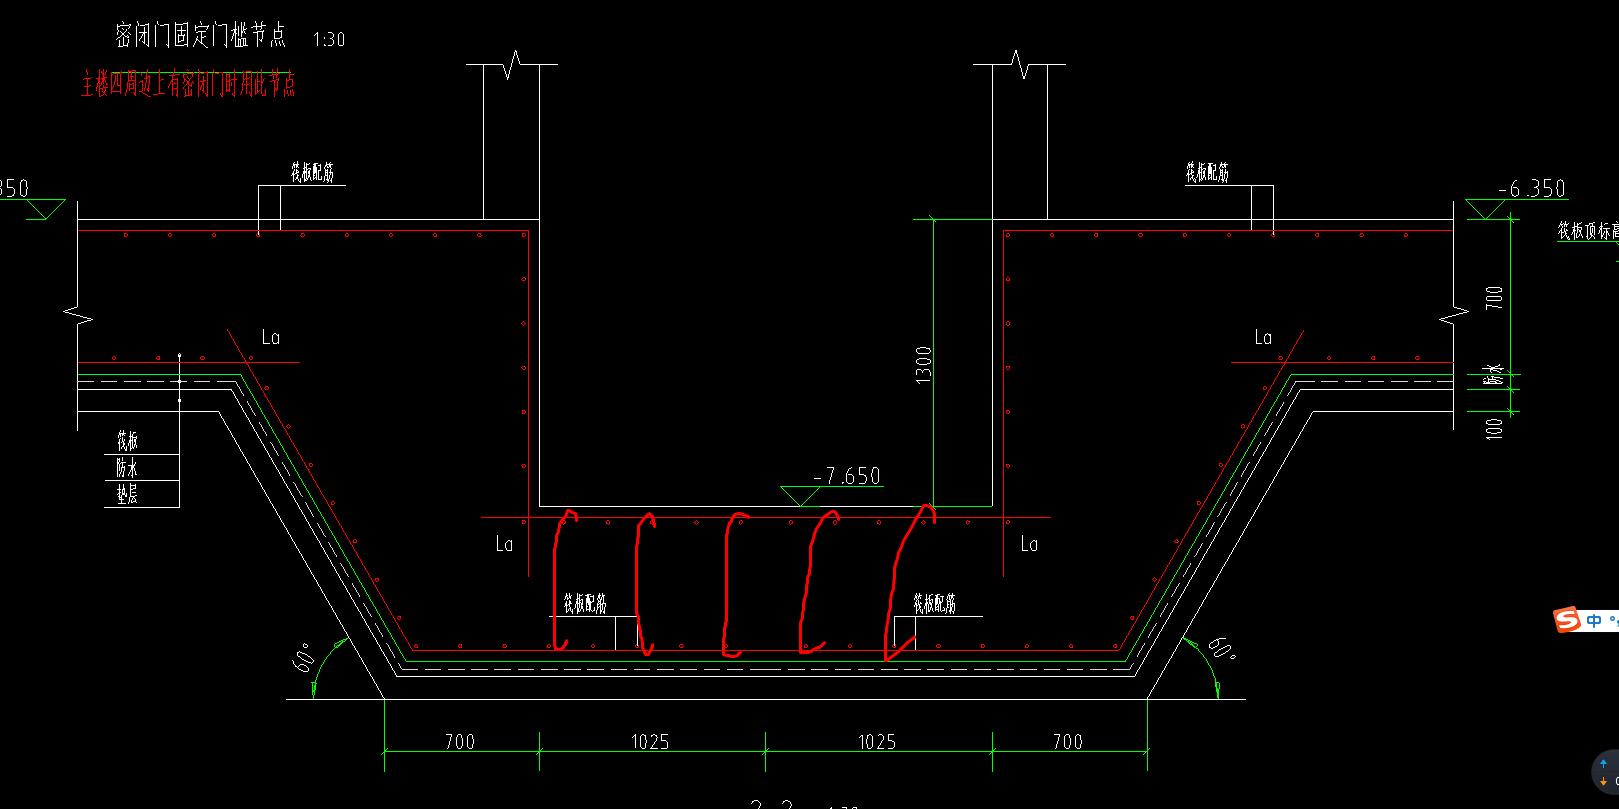Select the upper-left La anchorage label
Screen dimensions: 1619x809
pos(271,338)
